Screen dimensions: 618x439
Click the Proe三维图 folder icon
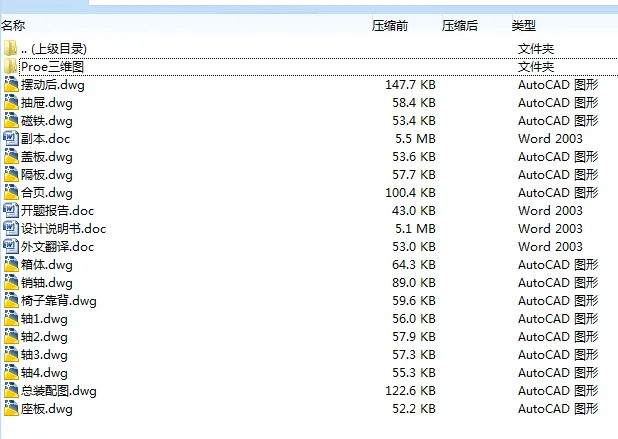[x=11, y=66]
